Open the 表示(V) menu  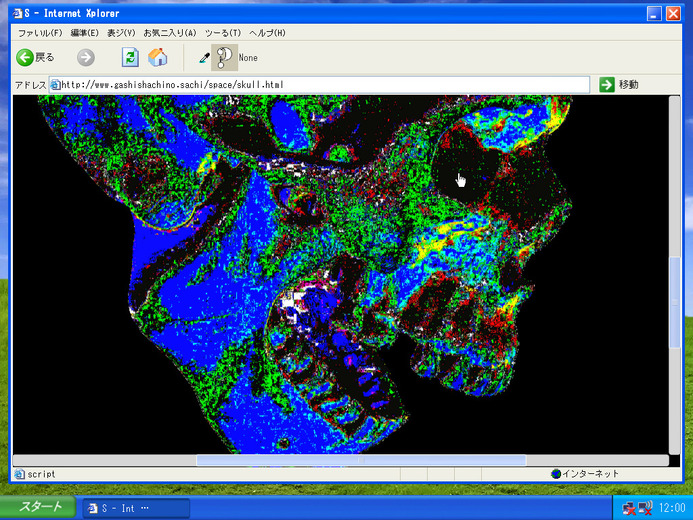[x=121, y=33]
